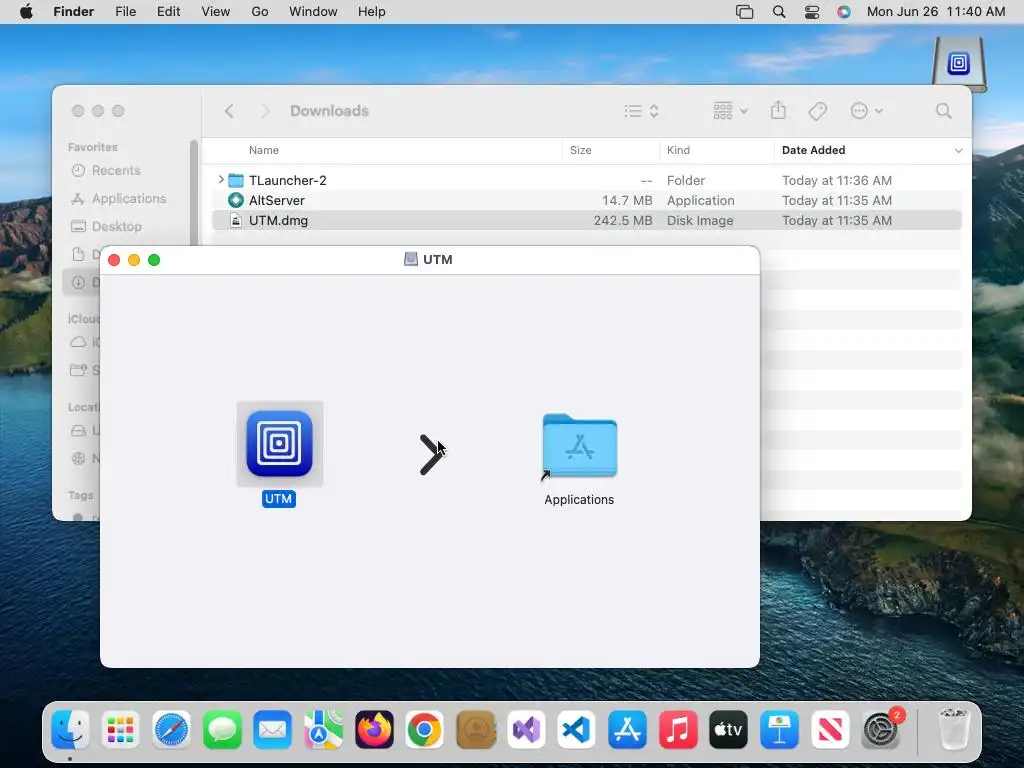Click the Share icon in Downloads toolbar
The image size is (1024, 768).
point(778,110)
